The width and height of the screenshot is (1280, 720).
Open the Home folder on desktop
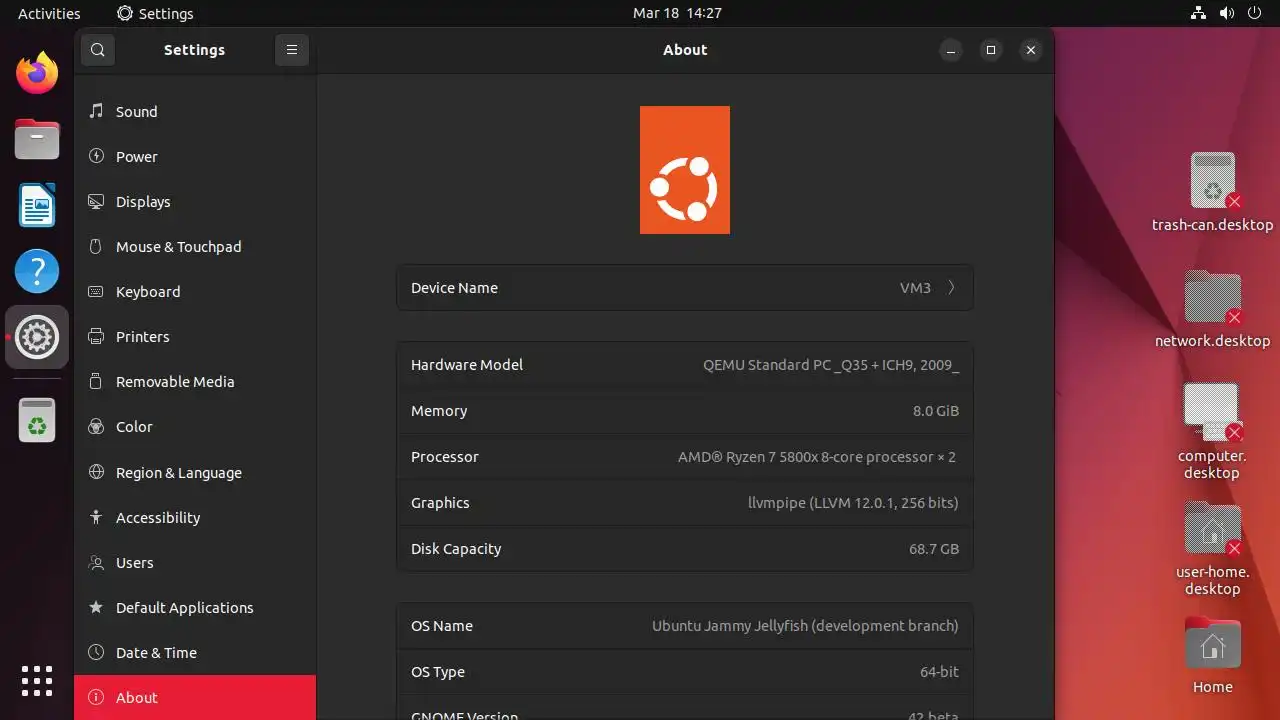click(x=1212, y=656)
